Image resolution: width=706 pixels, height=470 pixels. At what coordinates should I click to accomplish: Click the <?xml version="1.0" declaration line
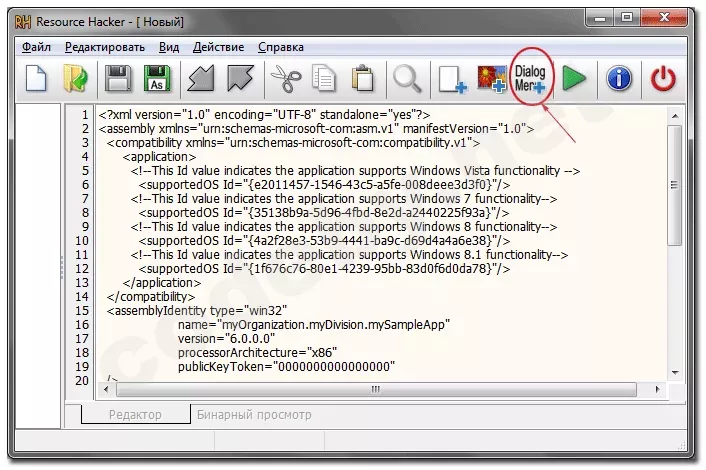tap(264, 115)
